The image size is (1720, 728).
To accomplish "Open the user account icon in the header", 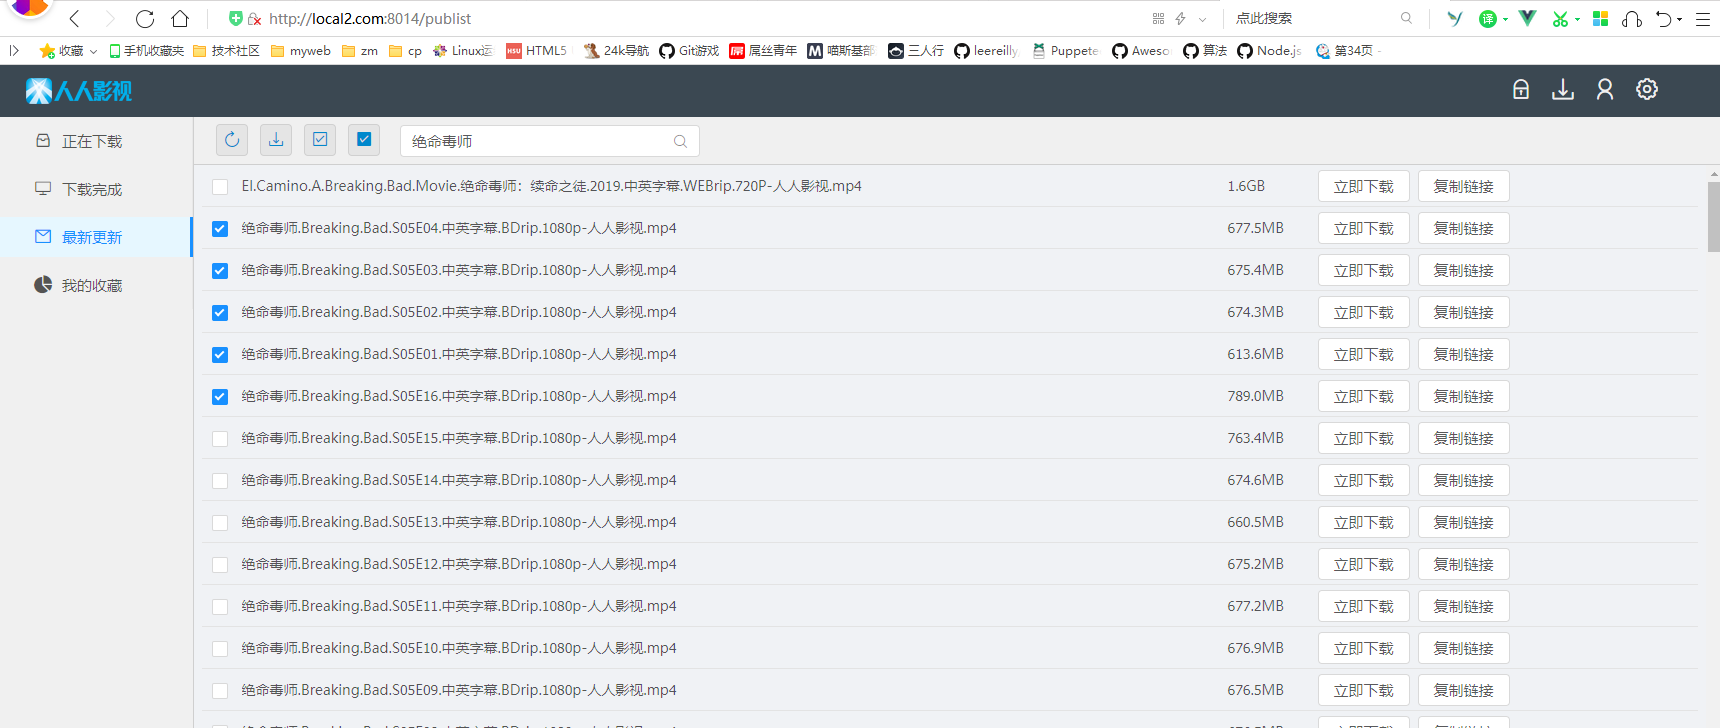I will click(1605, 90).
